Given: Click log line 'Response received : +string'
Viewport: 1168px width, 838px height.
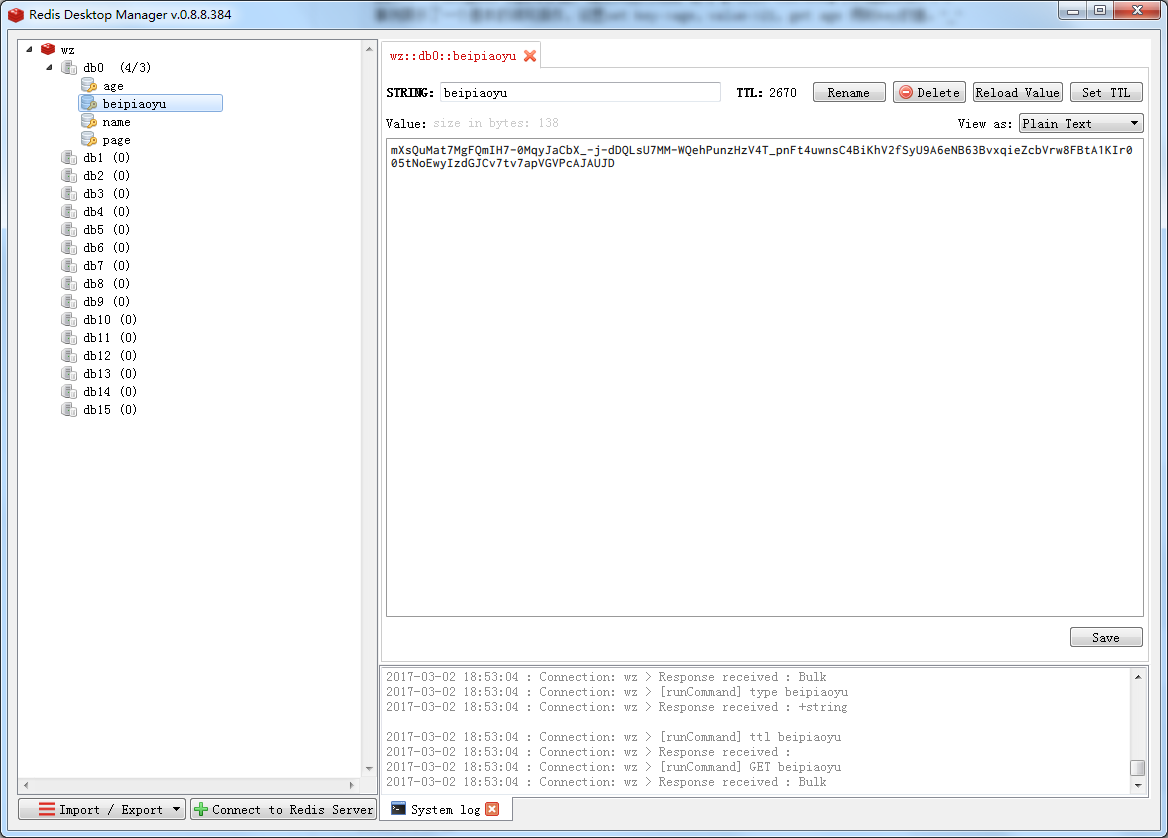Looking at the screenshot, I should 617,707.
